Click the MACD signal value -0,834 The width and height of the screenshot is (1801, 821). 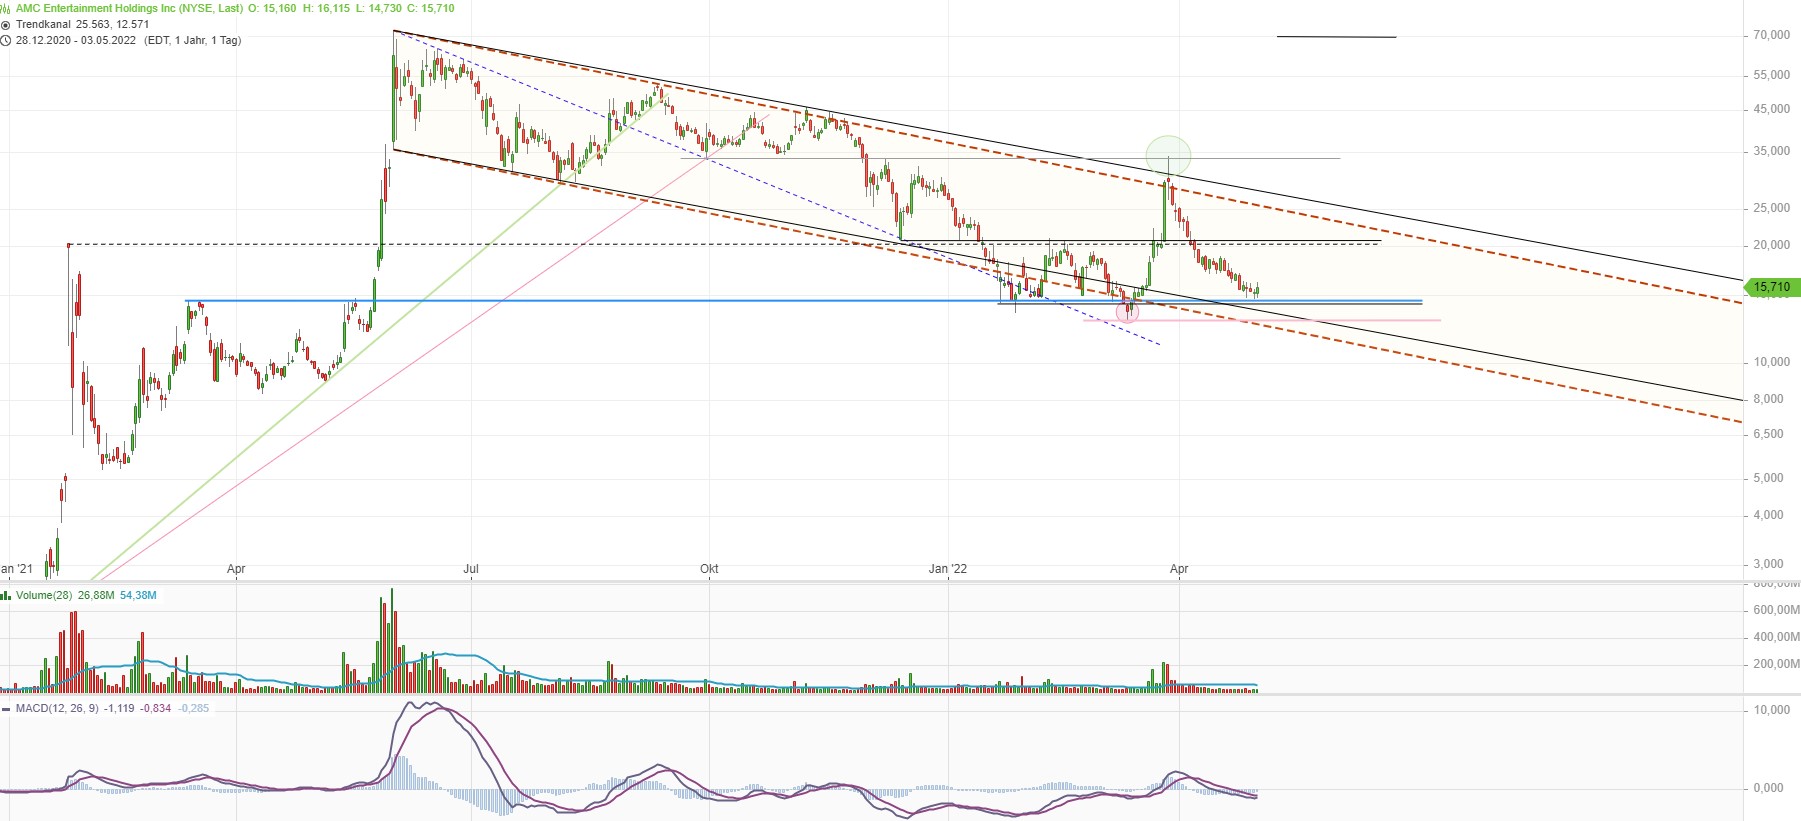point(155,708)
